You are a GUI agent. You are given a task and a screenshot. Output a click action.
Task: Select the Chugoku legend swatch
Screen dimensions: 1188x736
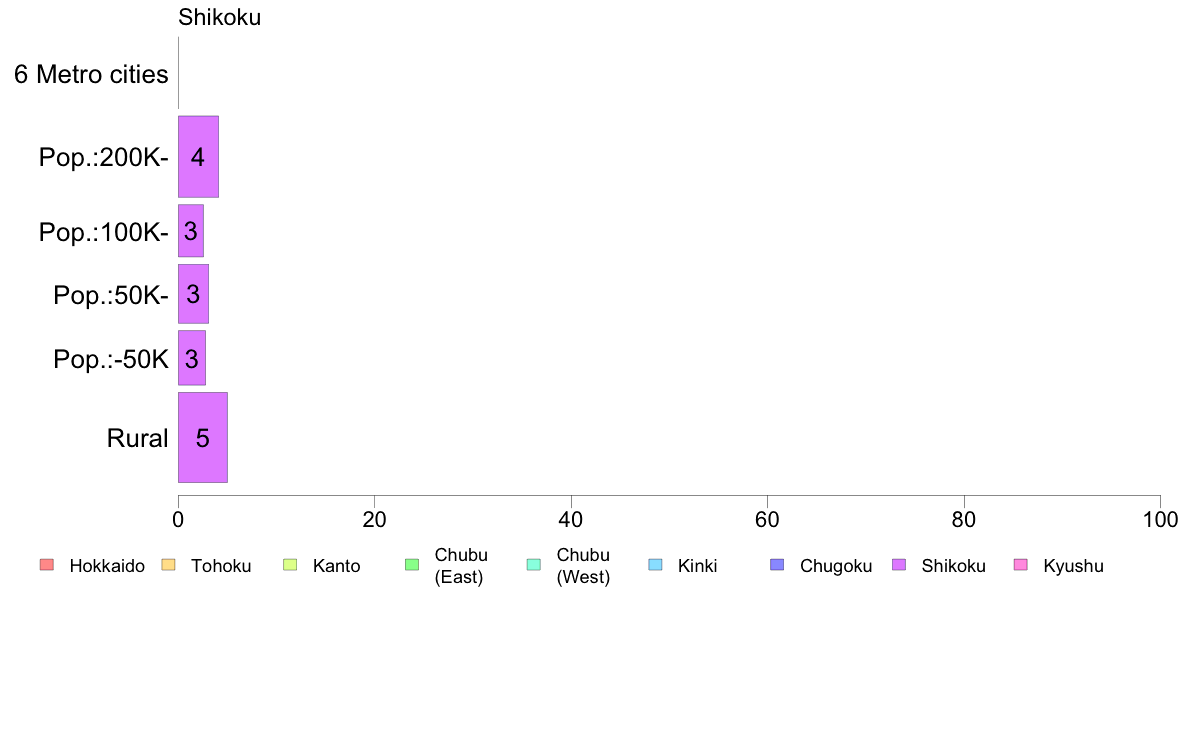777,565
